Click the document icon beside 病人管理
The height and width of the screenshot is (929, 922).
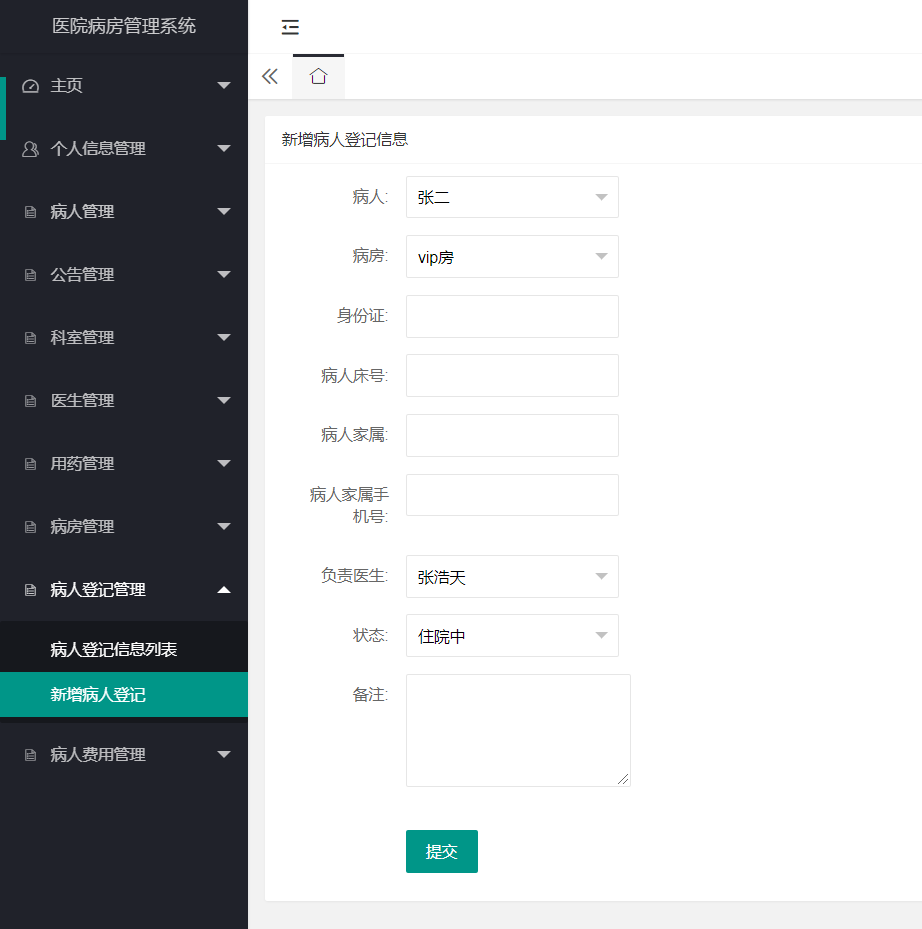(30, 212)
